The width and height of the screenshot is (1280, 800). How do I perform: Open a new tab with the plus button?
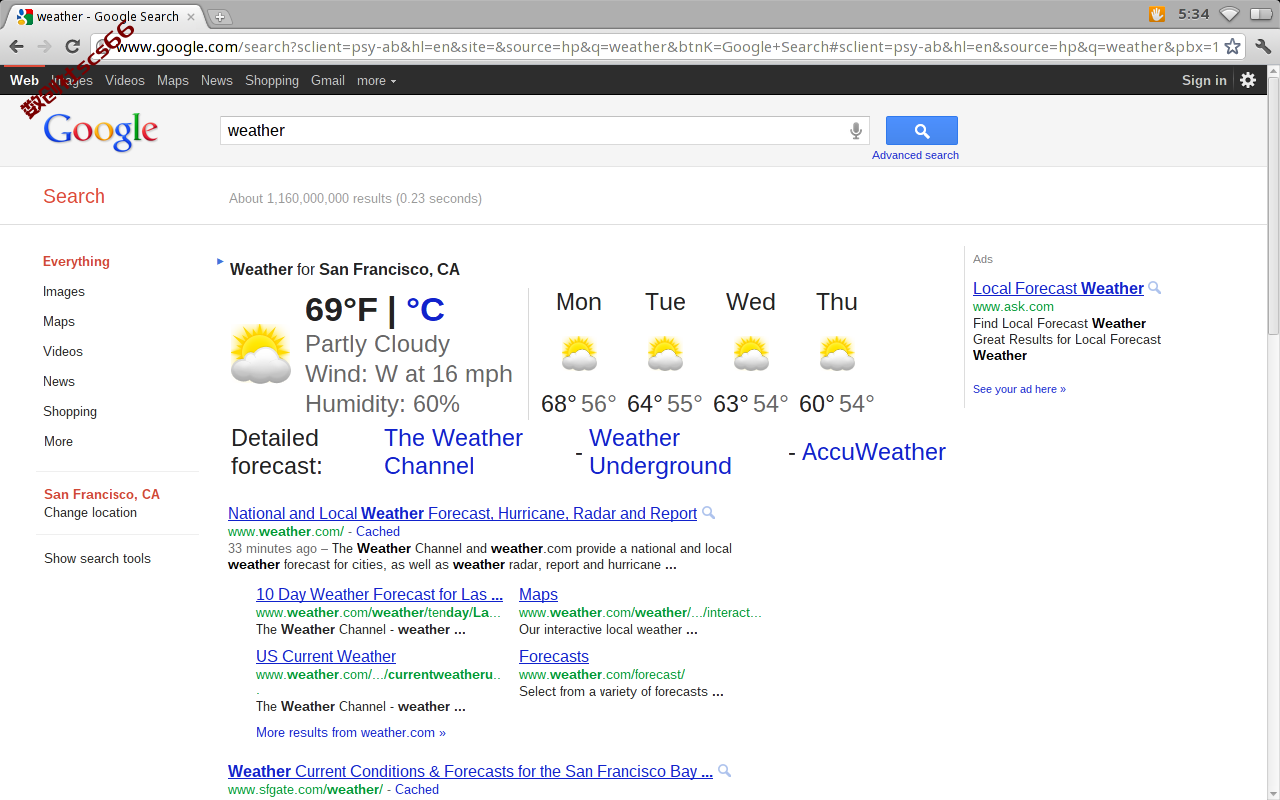coord(220,16)
